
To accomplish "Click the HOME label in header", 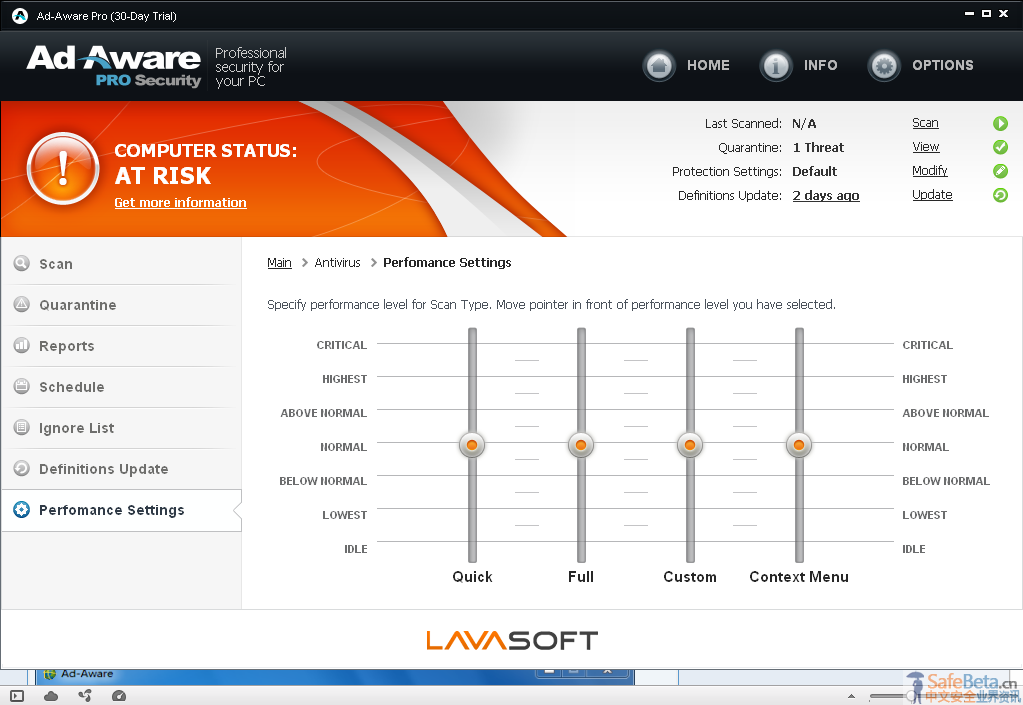I will click(x=708, y=65).
